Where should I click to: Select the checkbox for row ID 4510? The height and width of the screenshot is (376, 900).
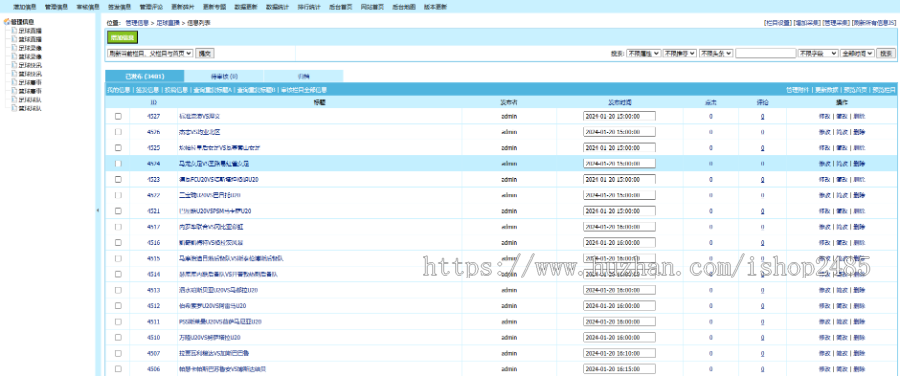click(x=118, y=337)
